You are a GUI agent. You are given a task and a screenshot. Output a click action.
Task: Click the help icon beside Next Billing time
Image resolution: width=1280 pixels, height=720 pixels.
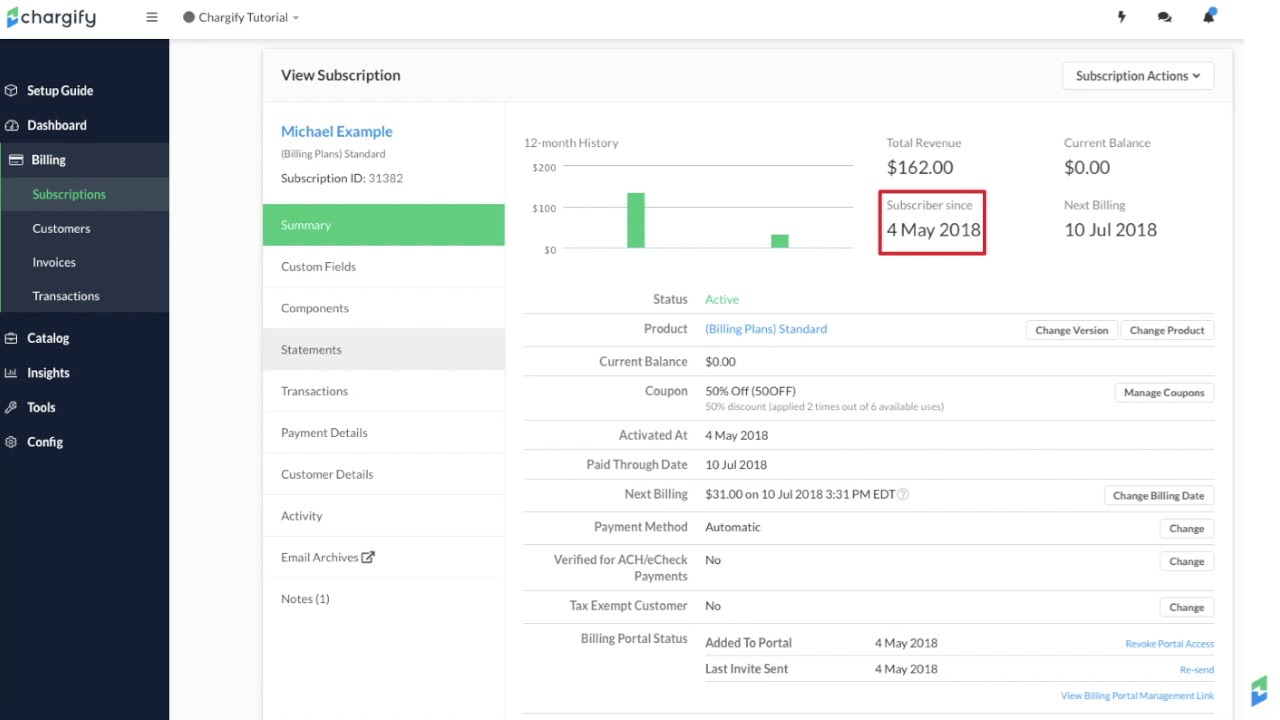coord(903,494)
